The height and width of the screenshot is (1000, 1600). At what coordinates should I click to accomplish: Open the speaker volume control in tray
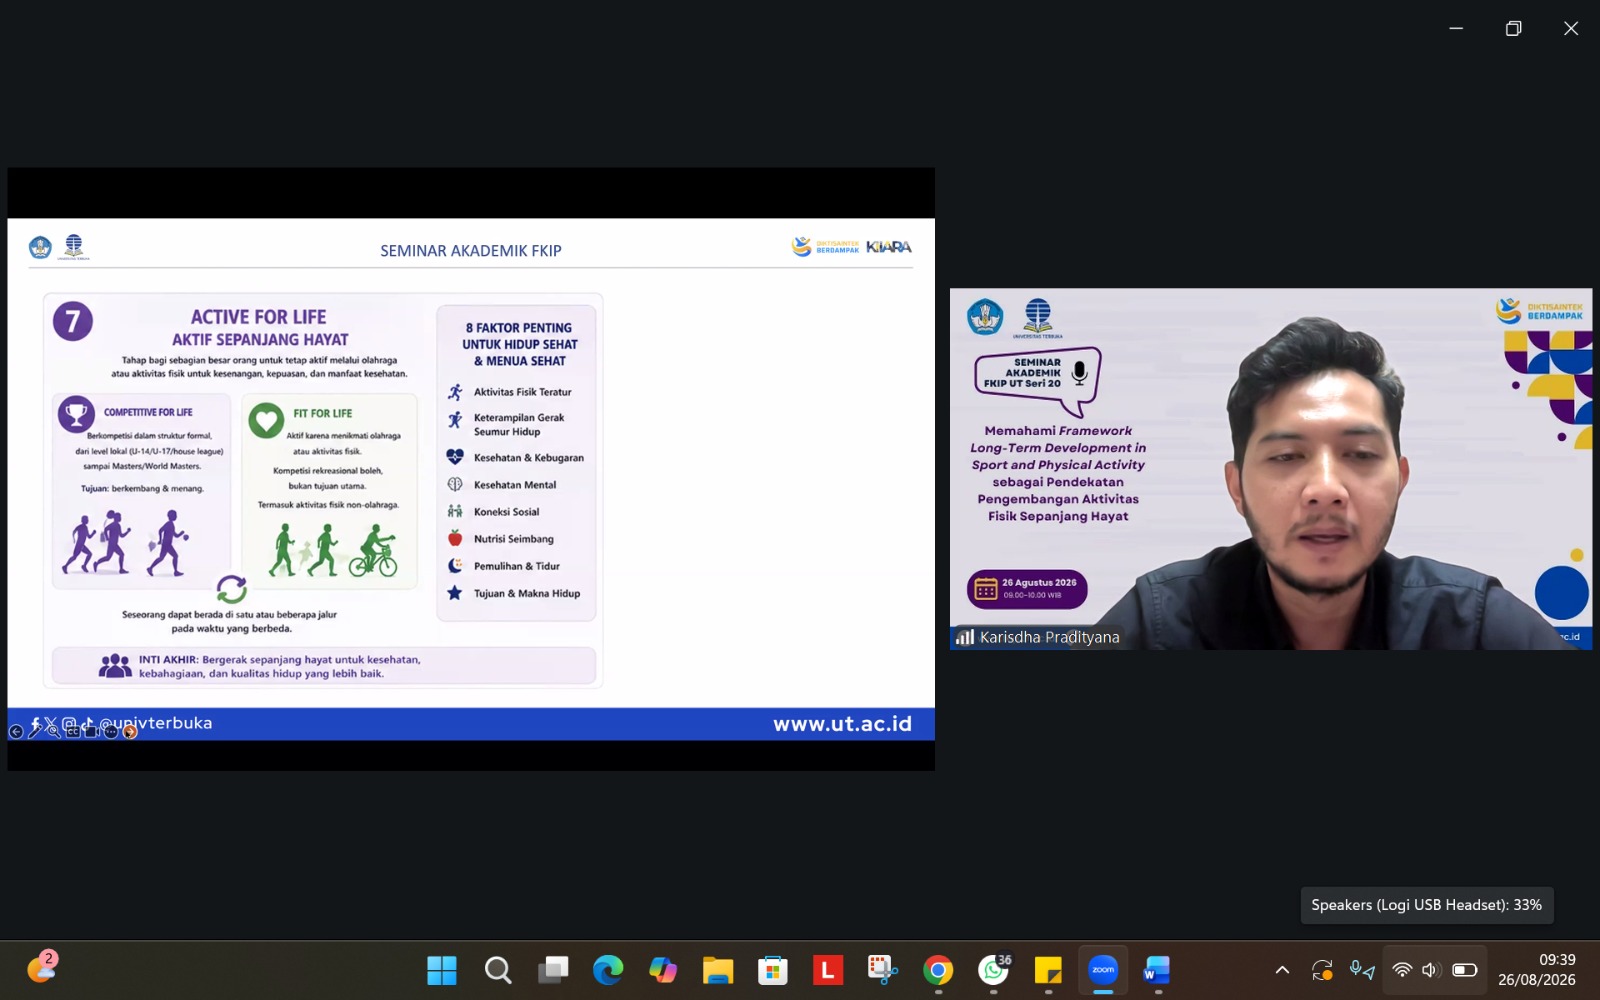1430,970
